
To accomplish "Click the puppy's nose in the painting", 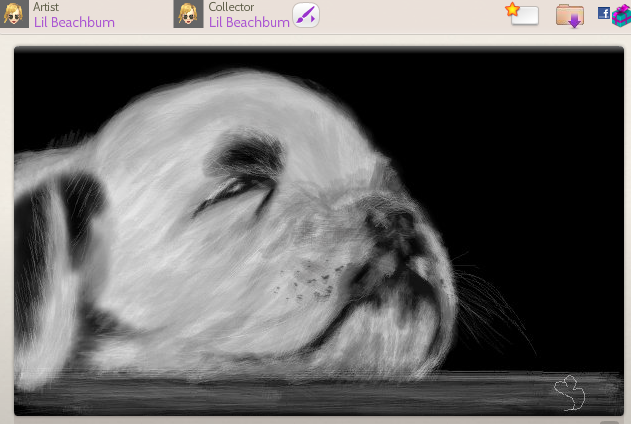I will 395,222.
